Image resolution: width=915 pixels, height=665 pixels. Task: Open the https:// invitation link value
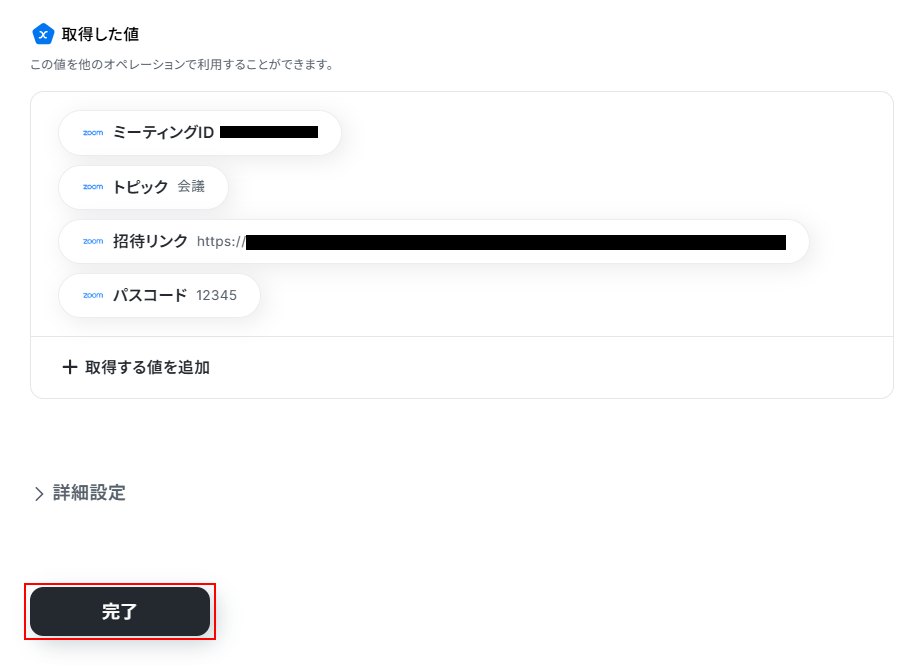point(491,242)
